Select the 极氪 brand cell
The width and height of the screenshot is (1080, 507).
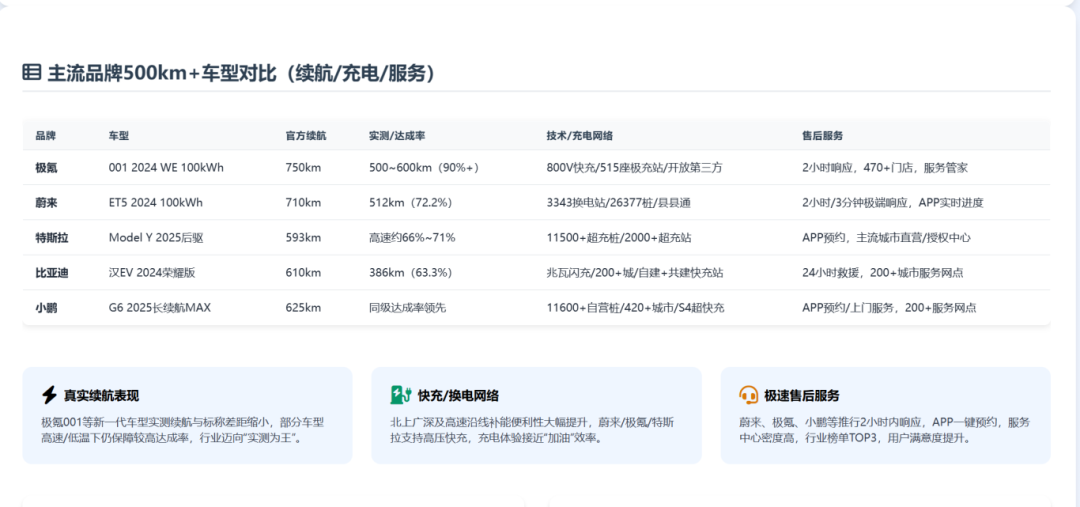pos(45,167)
